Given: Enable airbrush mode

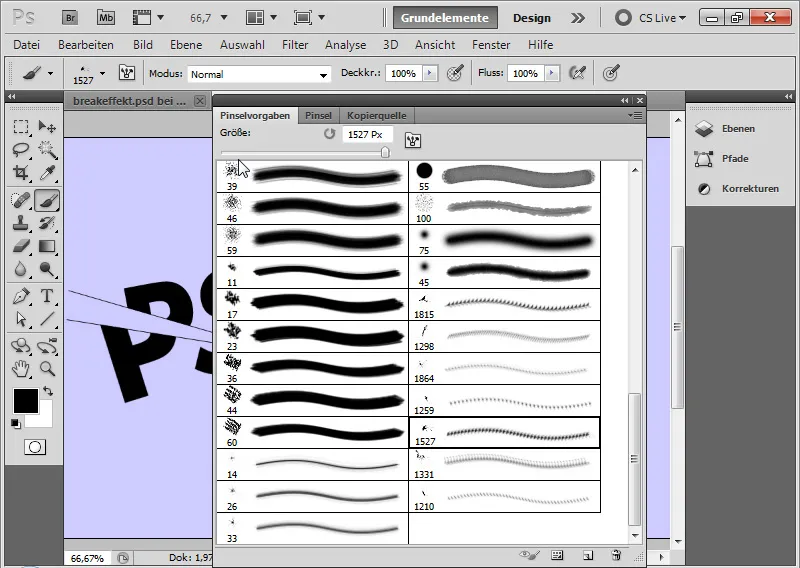Looking at the screenshot, I should click(x=578, y=73).
